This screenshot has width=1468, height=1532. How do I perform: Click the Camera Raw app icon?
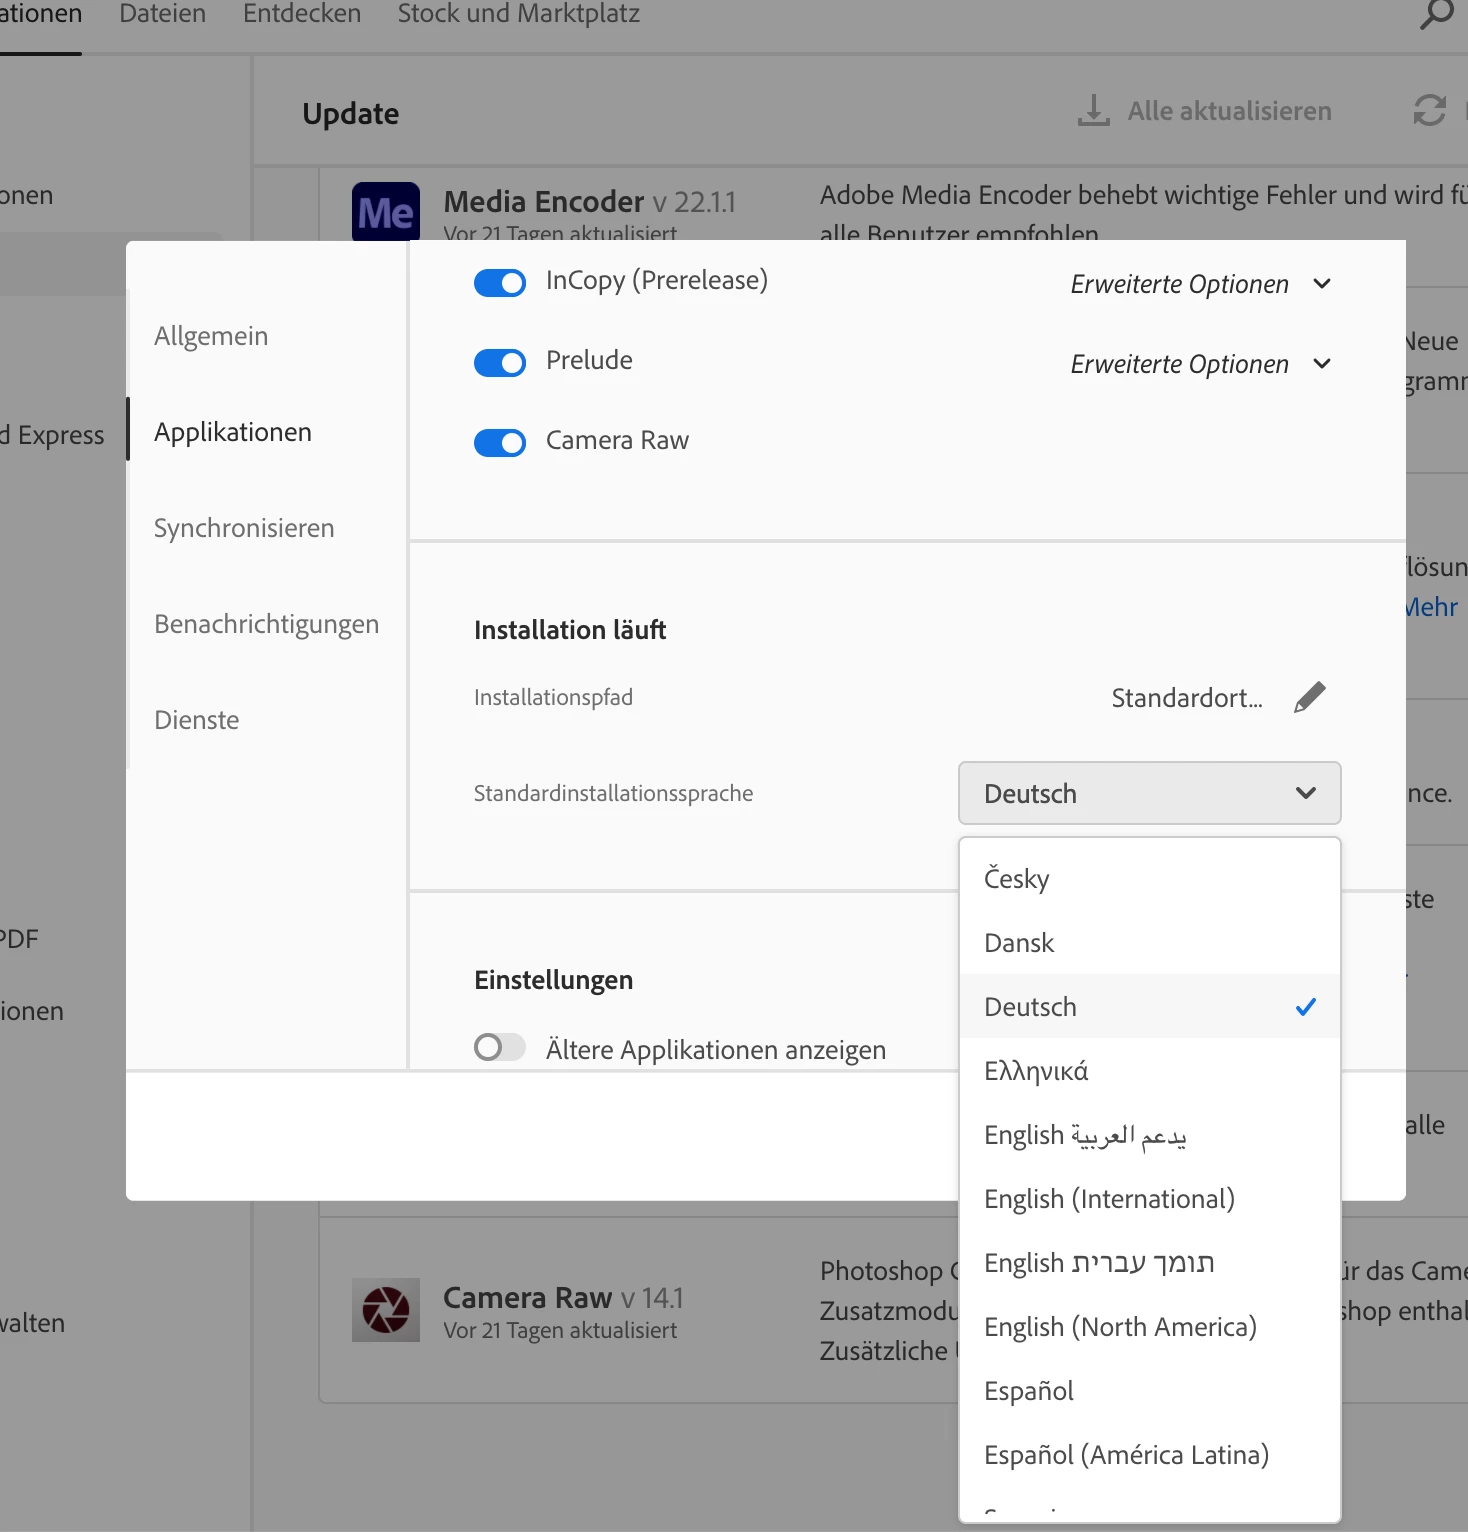[x=386, y=1309]
